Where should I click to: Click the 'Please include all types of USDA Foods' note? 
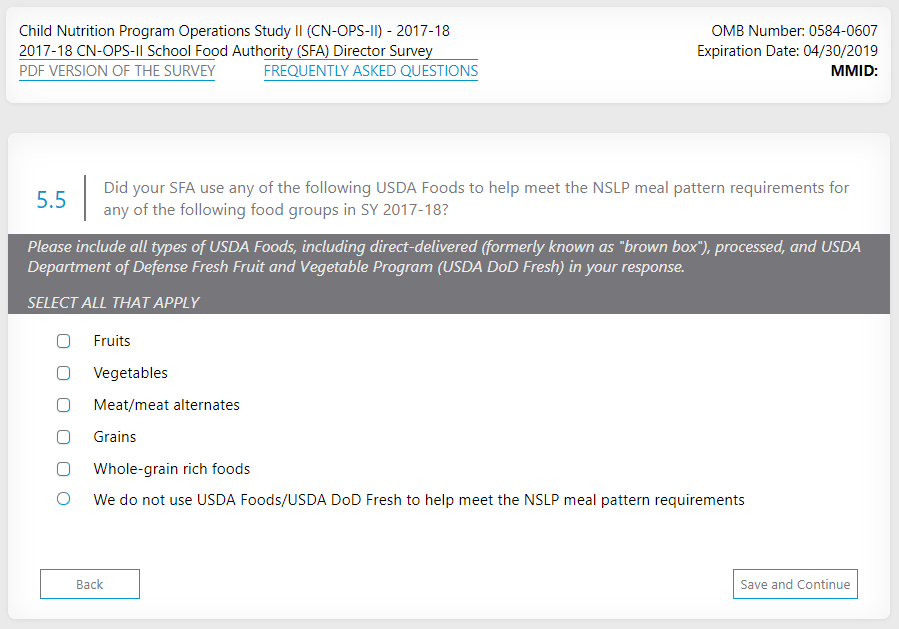click(444, 257)
